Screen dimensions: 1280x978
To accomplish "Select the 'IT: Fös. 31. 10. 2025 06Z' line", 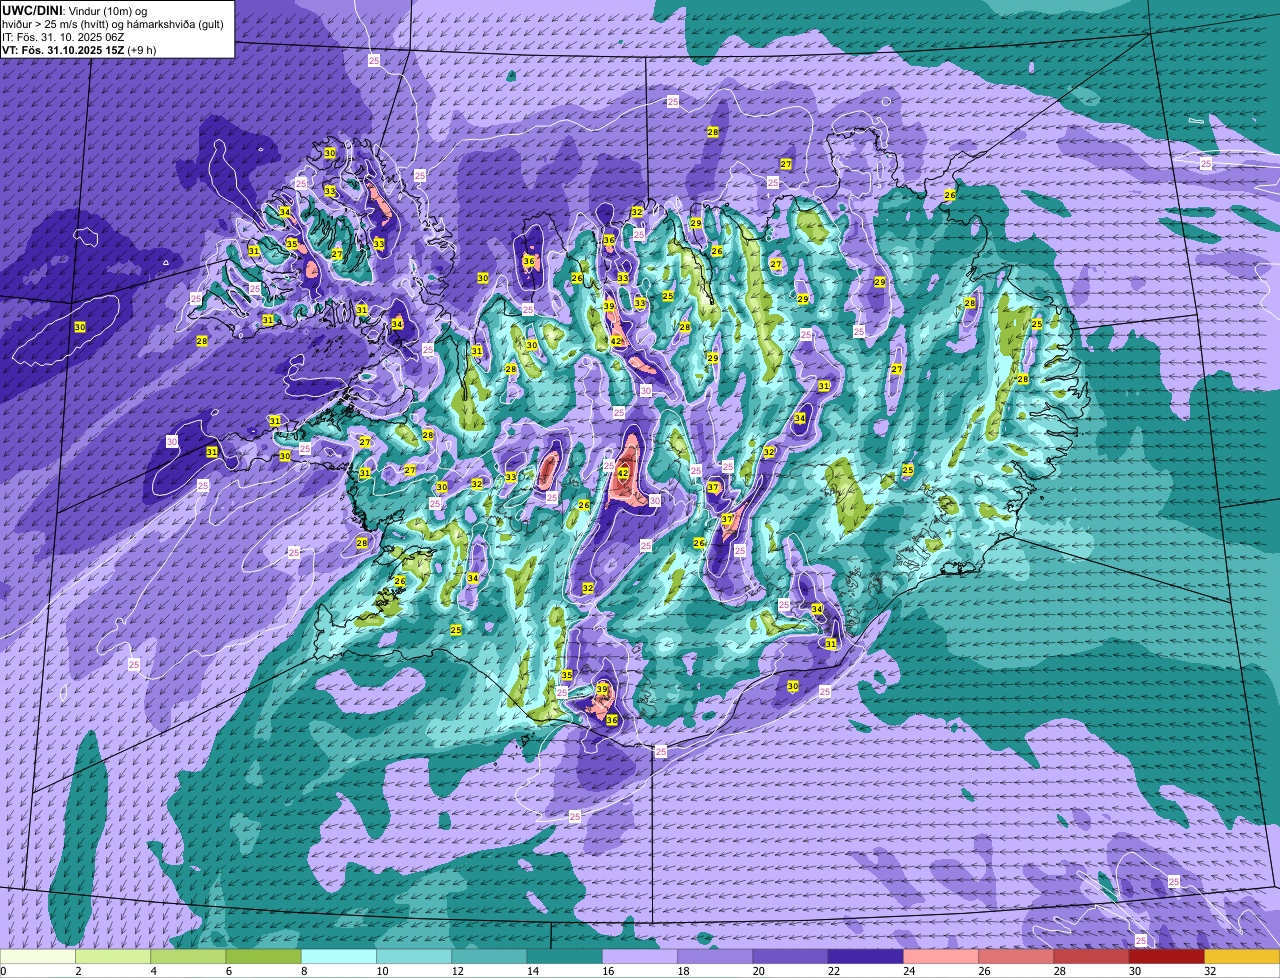I will pos(63,36).
